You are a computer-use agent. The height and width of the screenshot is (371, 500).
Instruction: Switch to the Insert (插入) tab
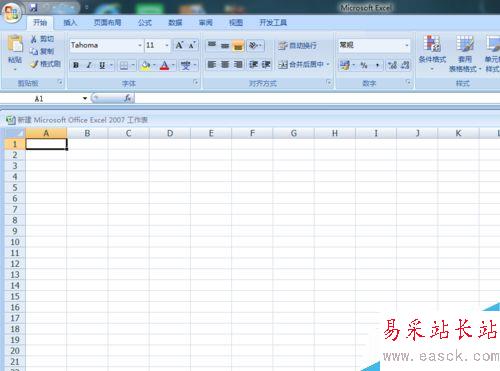70,23
